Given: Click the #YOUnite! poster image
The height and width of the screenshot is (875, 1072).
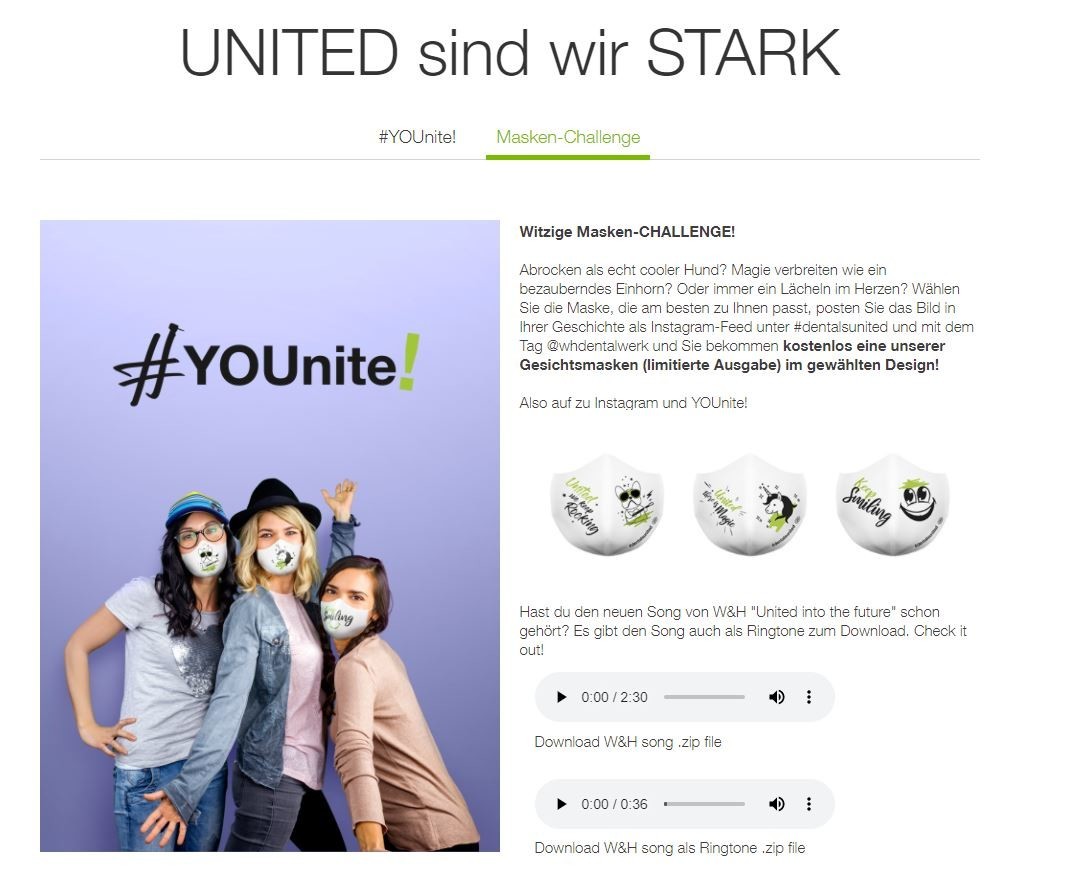Looking at the screenshot, I should (x=270, y=536).
